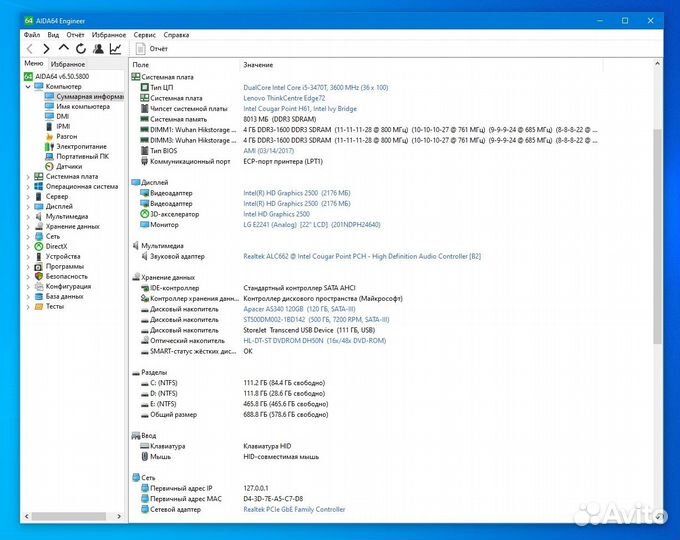The height and width of the screenshot is (540, 680).
Task: Expand the Дисплей tree node
Action: tap(28, 206)
